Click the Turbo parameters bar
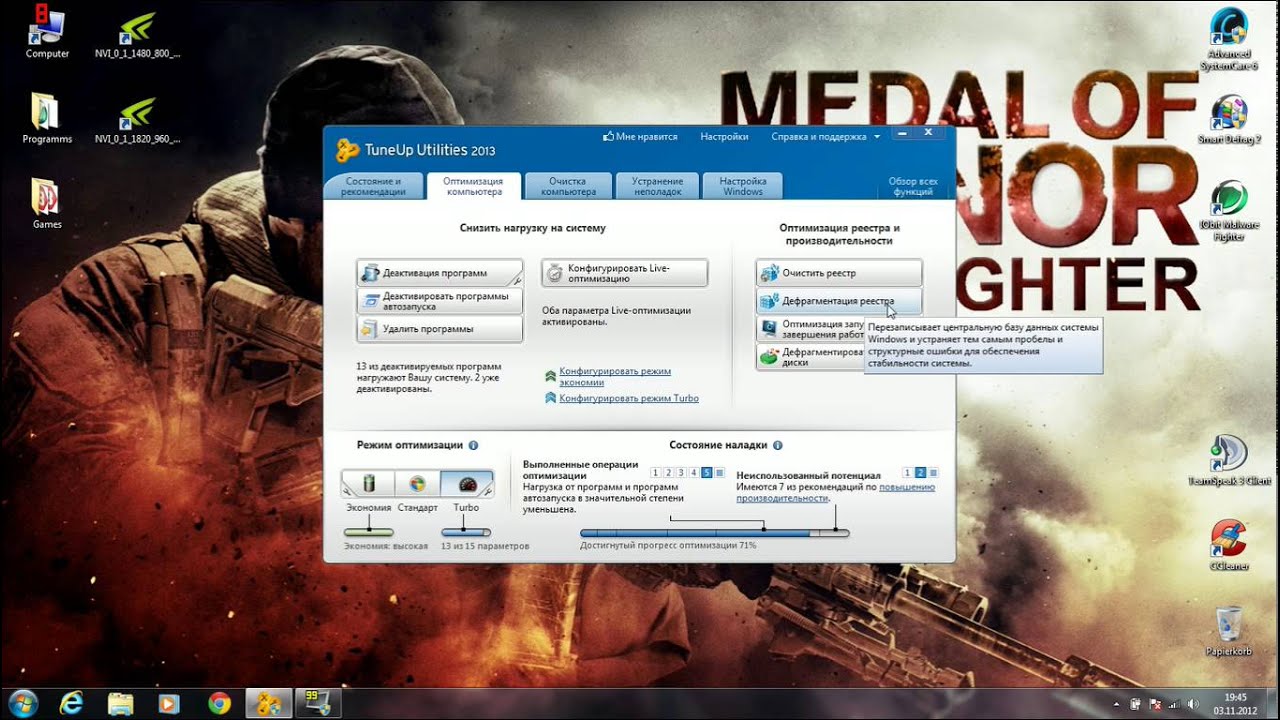 coord(466,532)
